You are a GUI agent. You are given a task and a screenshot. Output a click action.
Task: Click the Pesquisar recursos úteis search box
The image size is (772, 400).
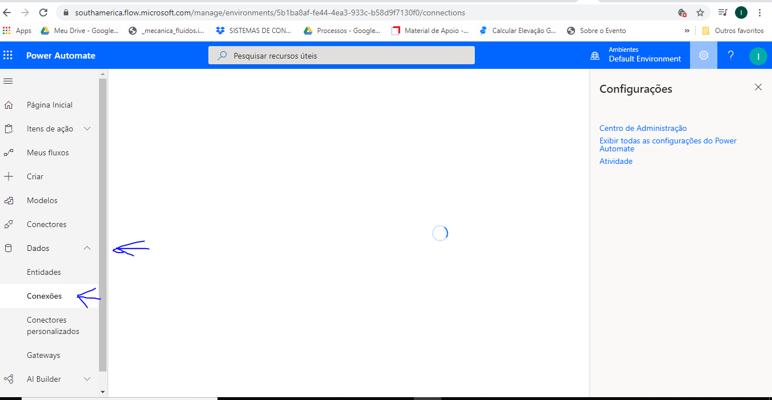342,56
